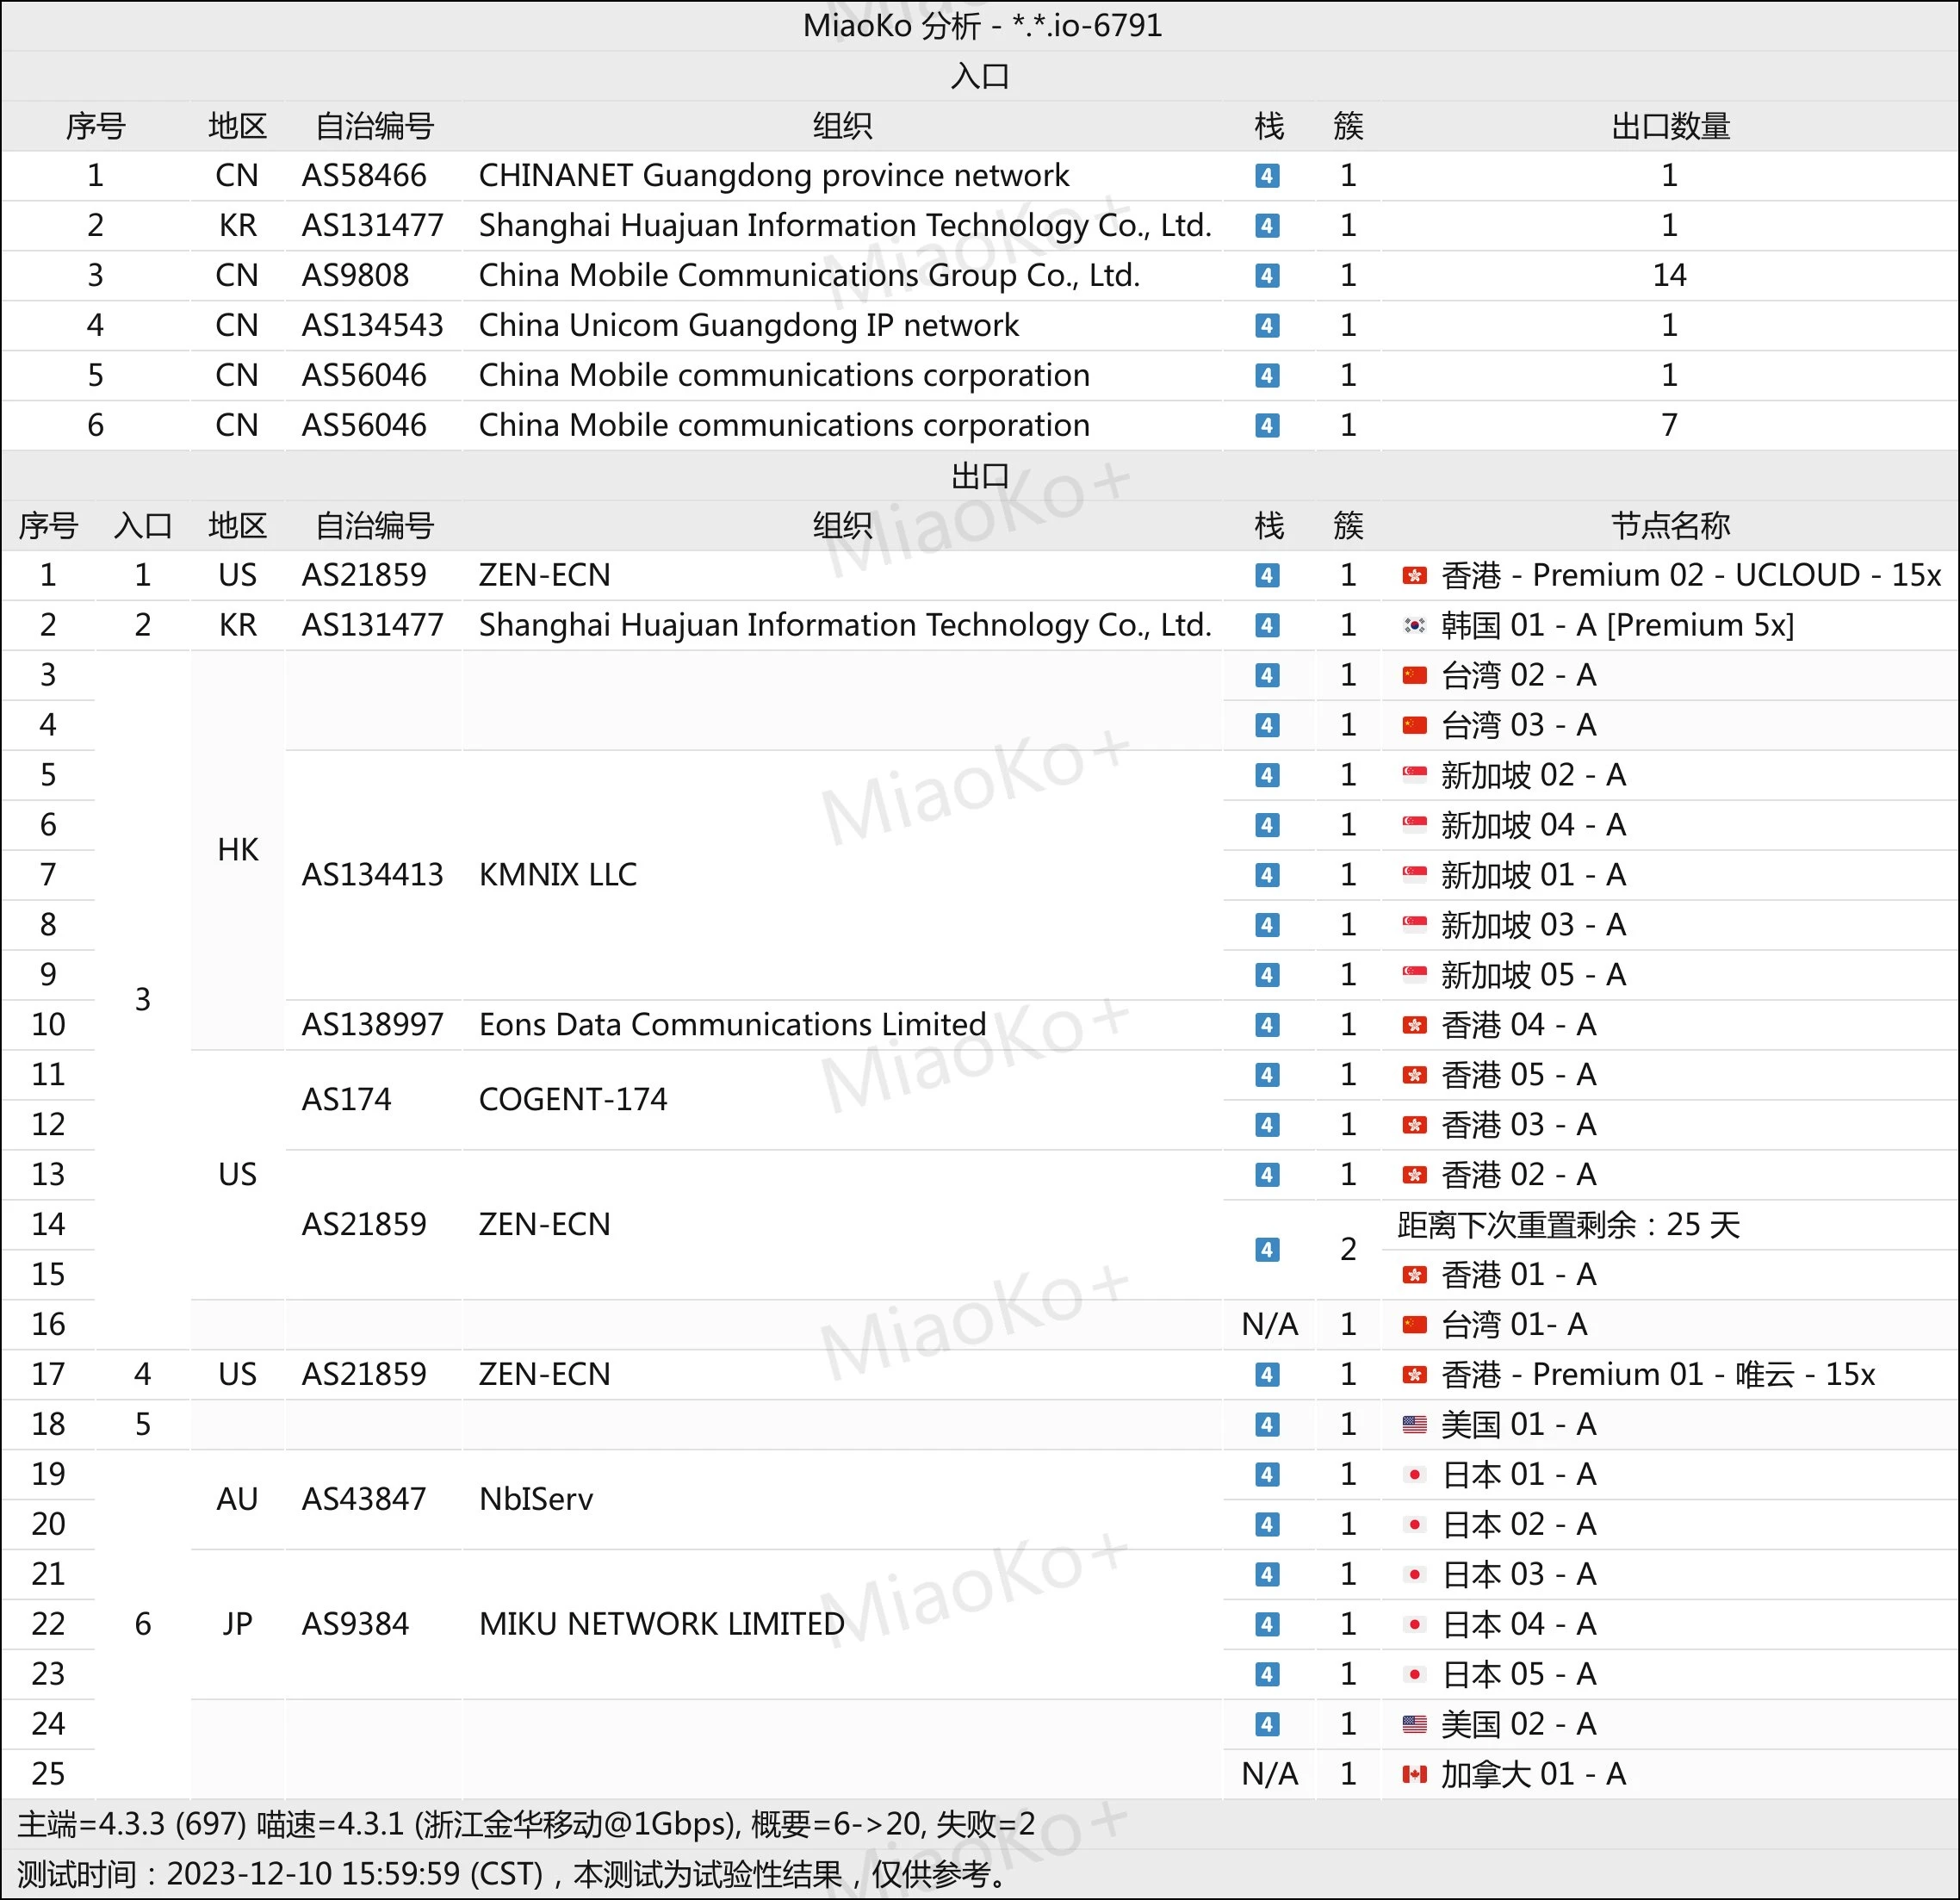Select the MIKU NETWORK LIMITED organization cell
Image resolution: width=1960 pixels, height=1900 pixels.
[x=661, y=1624]
